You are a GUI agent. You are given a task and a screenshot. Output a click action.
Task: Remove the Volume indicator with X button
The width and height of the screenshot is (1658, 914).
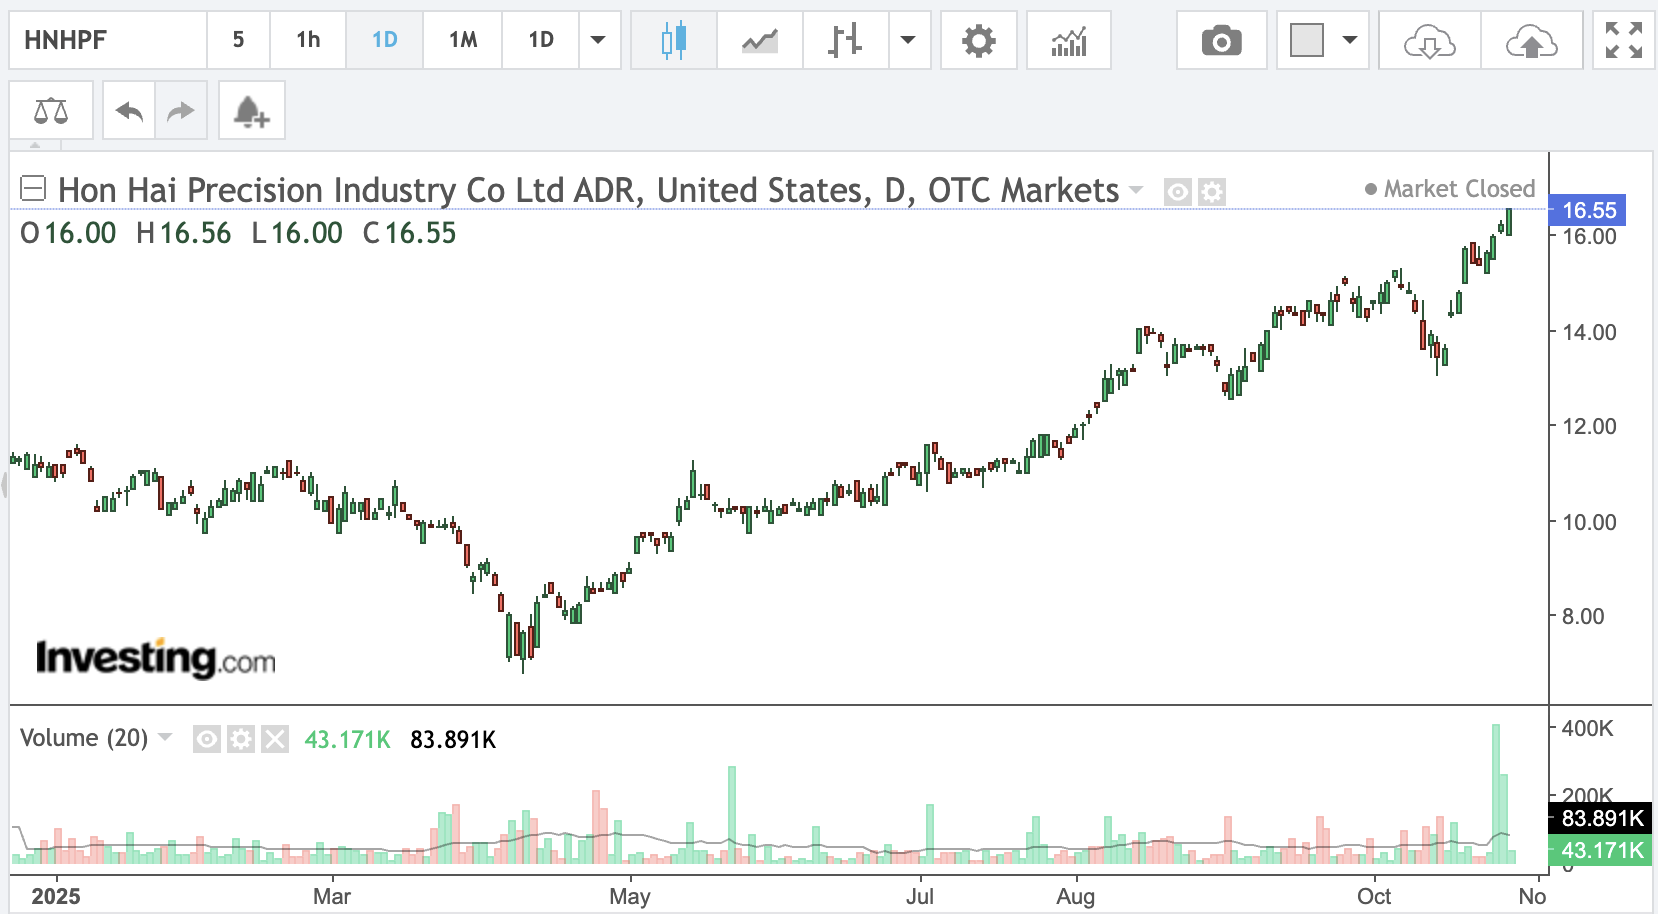pyautogui.click(x=274, y=739)
